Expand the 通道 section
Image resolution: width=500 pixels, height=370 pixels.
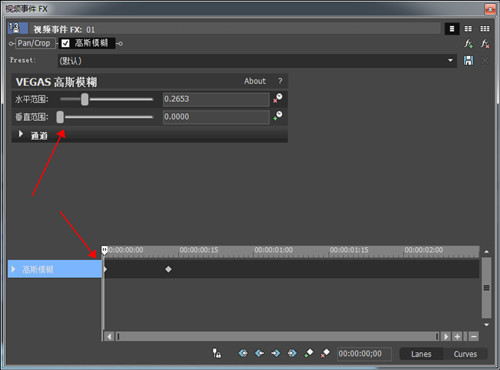point(21,134)
